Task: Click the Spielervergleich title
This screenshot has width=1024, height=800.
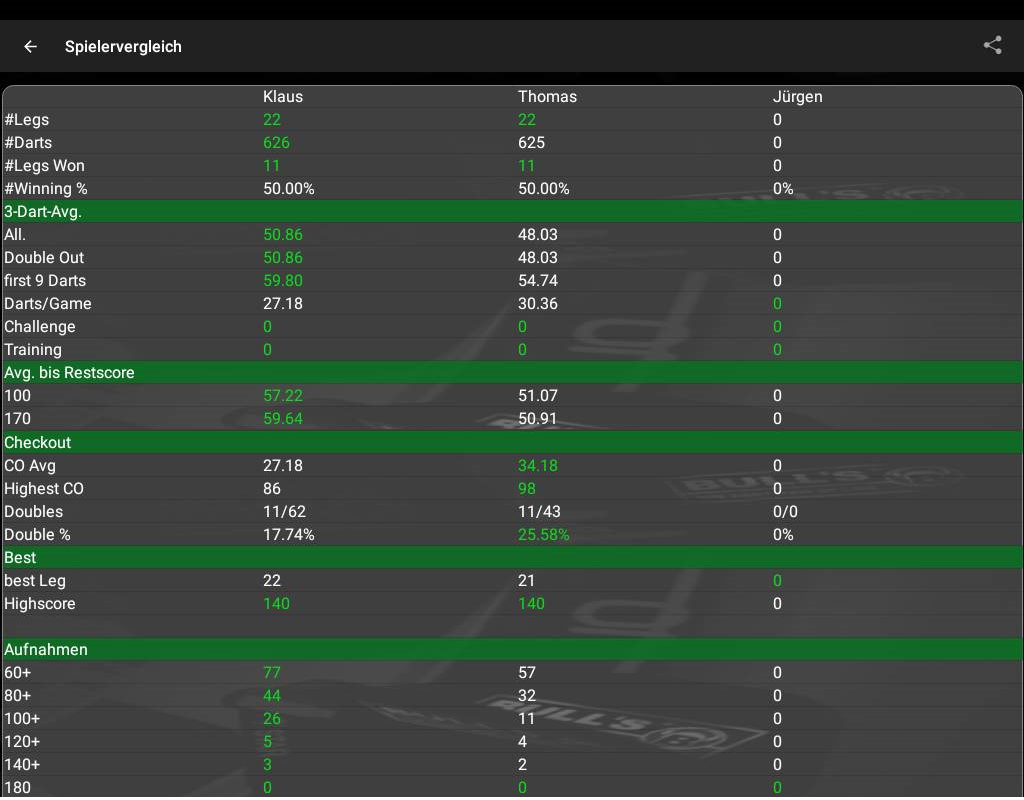Action: [123, 46]
